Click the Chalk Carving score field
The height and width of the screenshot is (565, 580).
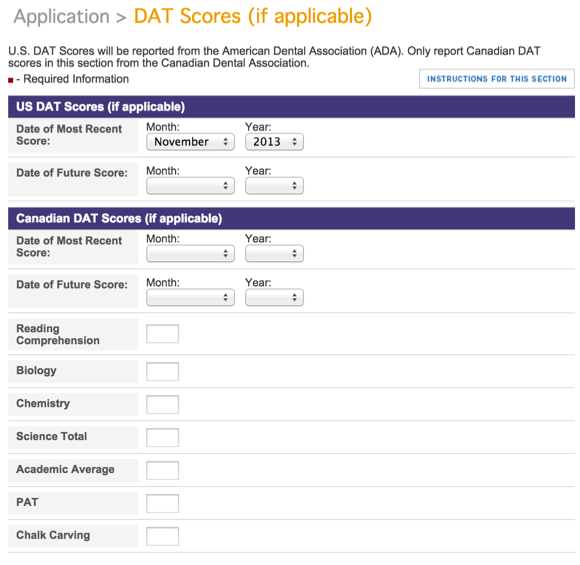[x=162, y=536]
